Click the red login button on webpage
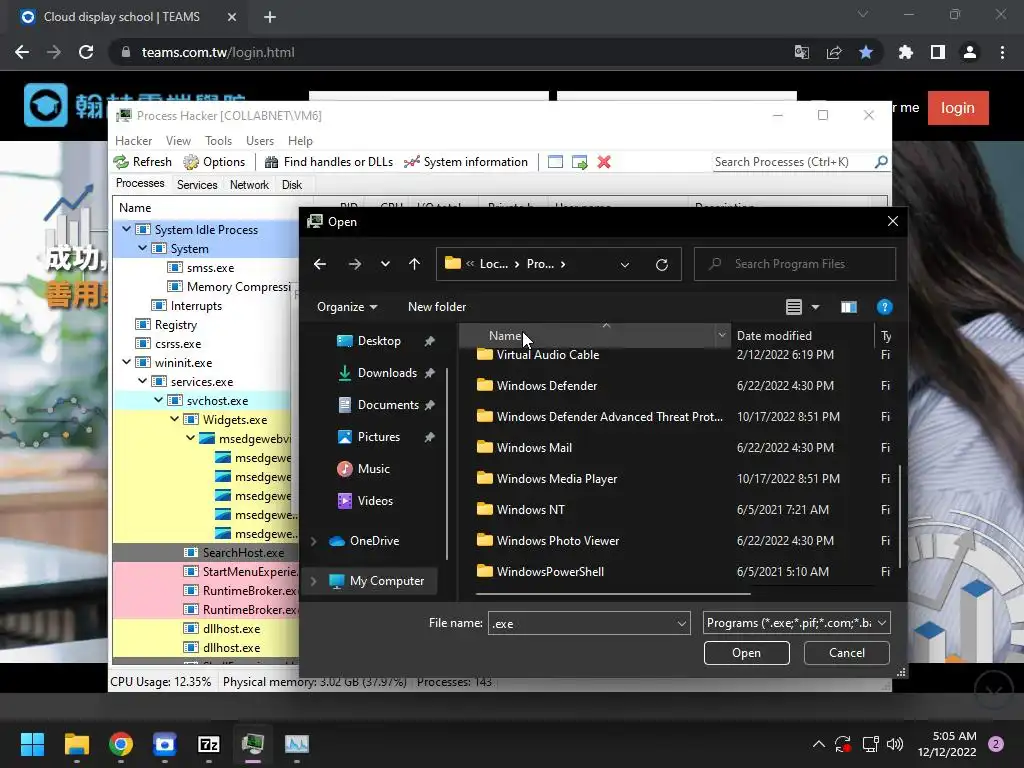The height and width of the screenshot is (768, 1024). (x=957, y=108)
